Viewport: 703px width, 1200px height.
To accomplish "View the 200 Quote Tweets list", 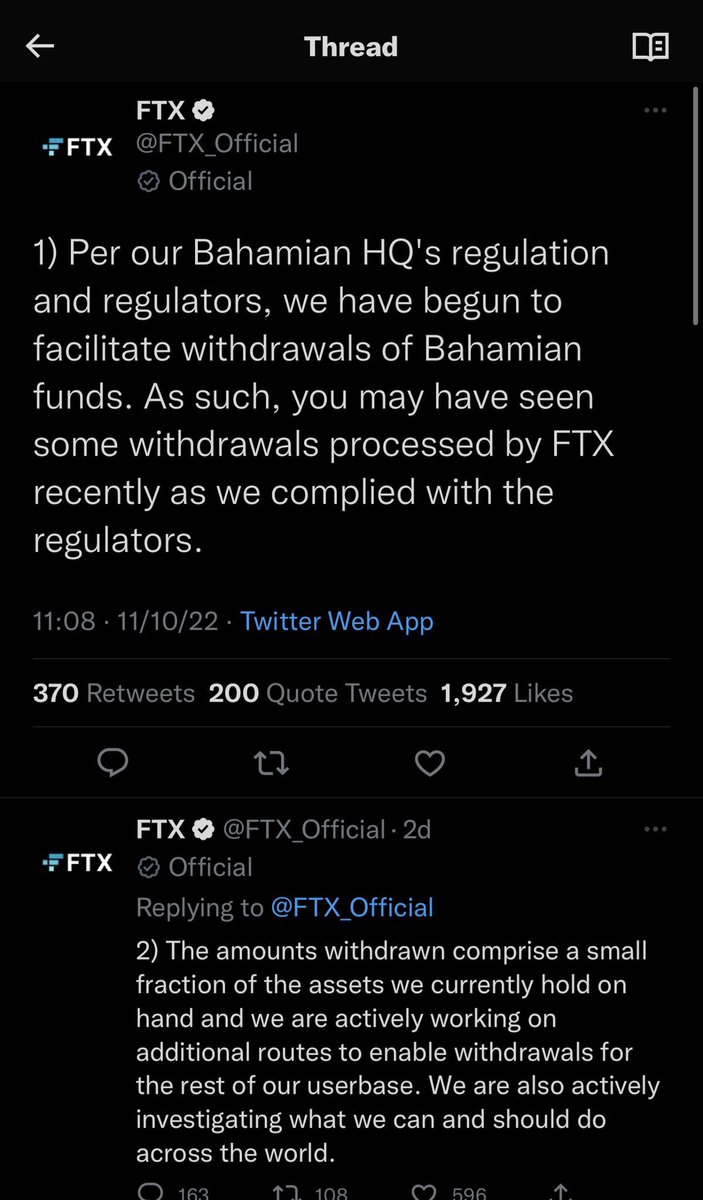I will (318, 693).
